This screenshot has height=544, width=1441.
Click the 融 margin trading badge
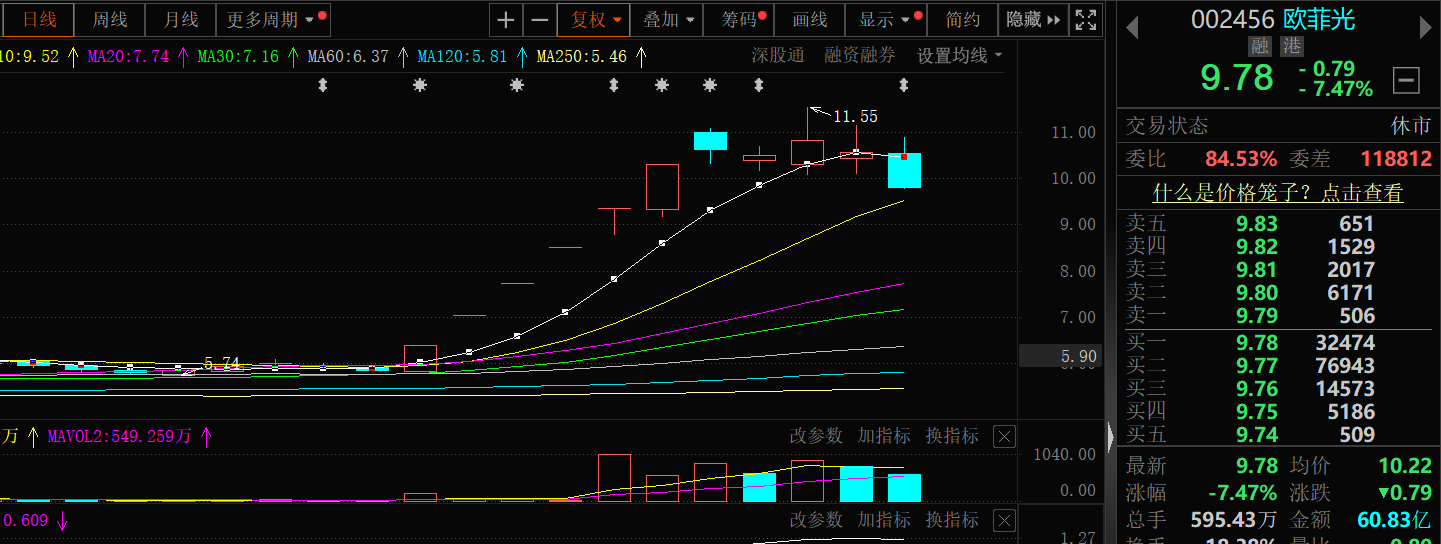(1259, 46)
